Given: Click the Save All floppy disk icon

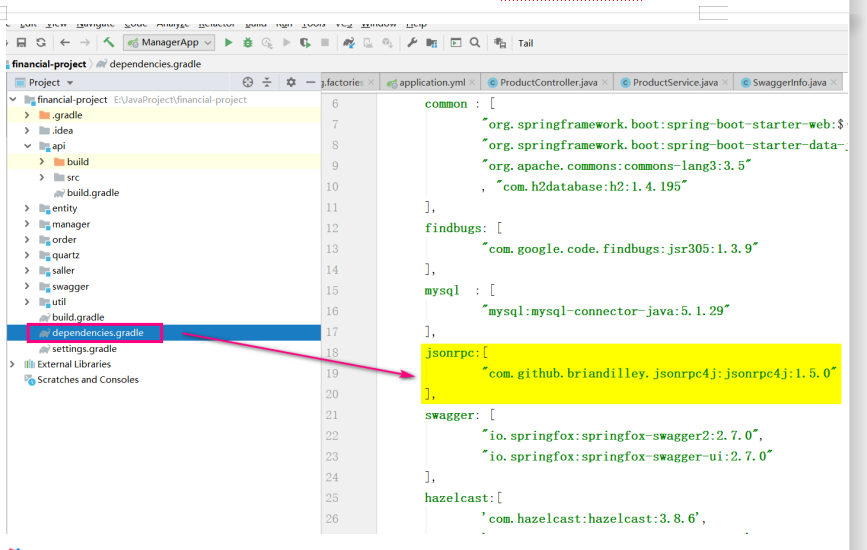Looking at the screenshot, I should 21,43.
